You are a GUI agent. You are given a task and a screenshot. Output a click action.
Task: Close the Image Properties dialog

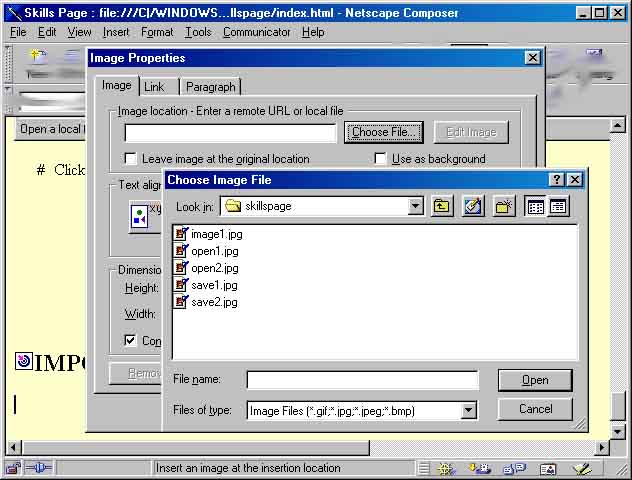[x=532, y=58]
